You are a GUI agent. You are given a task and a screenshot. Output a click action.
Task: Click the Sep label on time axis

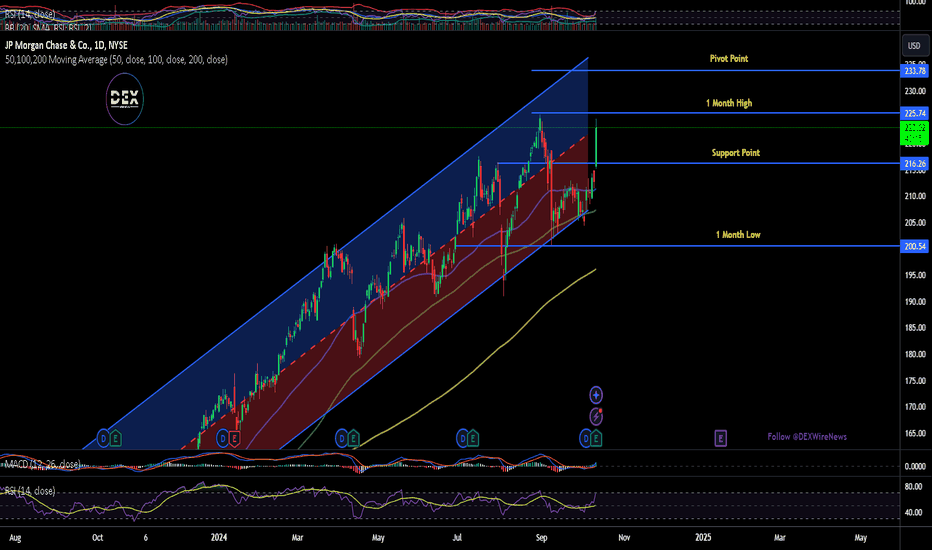pos(541,538)
